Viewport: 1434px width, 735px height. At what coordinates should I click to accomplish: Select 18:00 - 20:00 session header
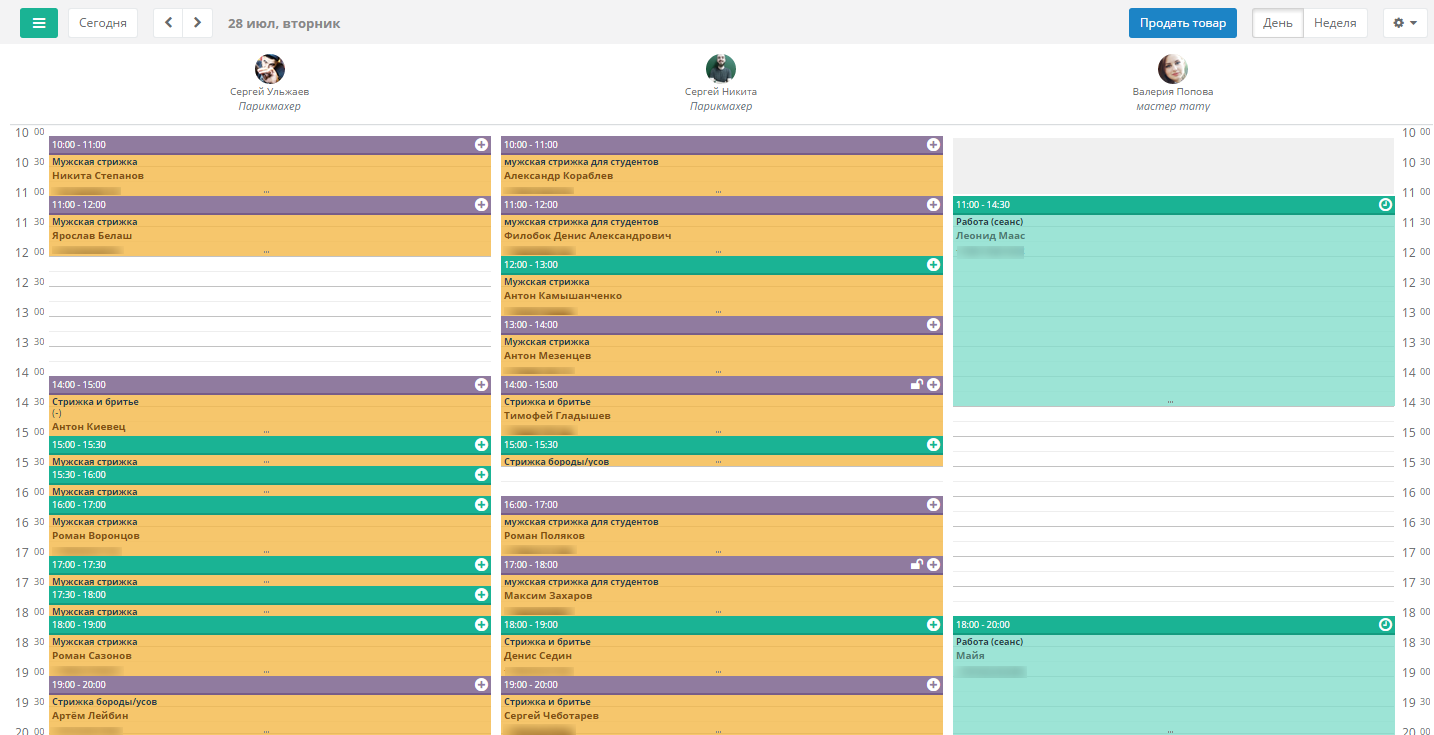tap(1173, 625)
